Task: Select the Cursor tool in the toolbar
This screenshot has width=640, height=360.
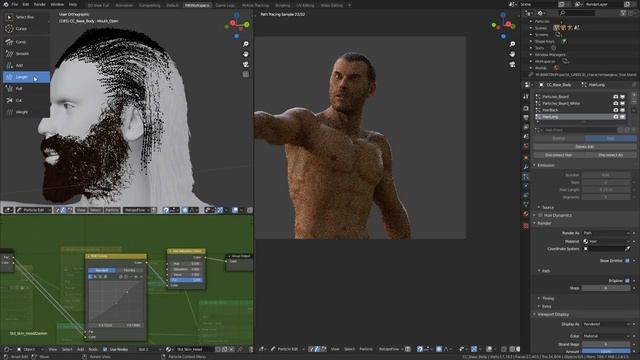Action: click(x=25, y=29)
